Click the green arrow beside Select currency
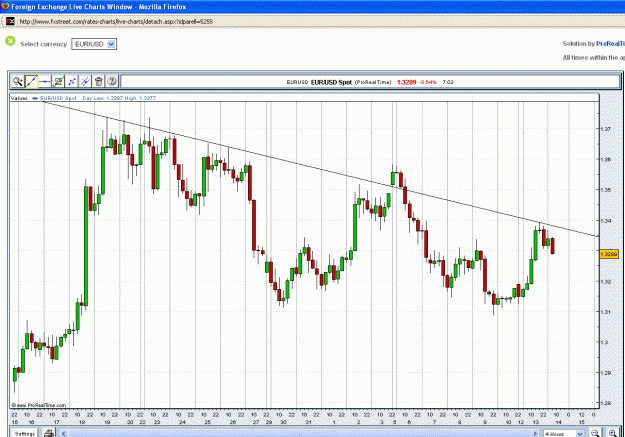This screenshot has width=625, height=437. click(10, 41)
